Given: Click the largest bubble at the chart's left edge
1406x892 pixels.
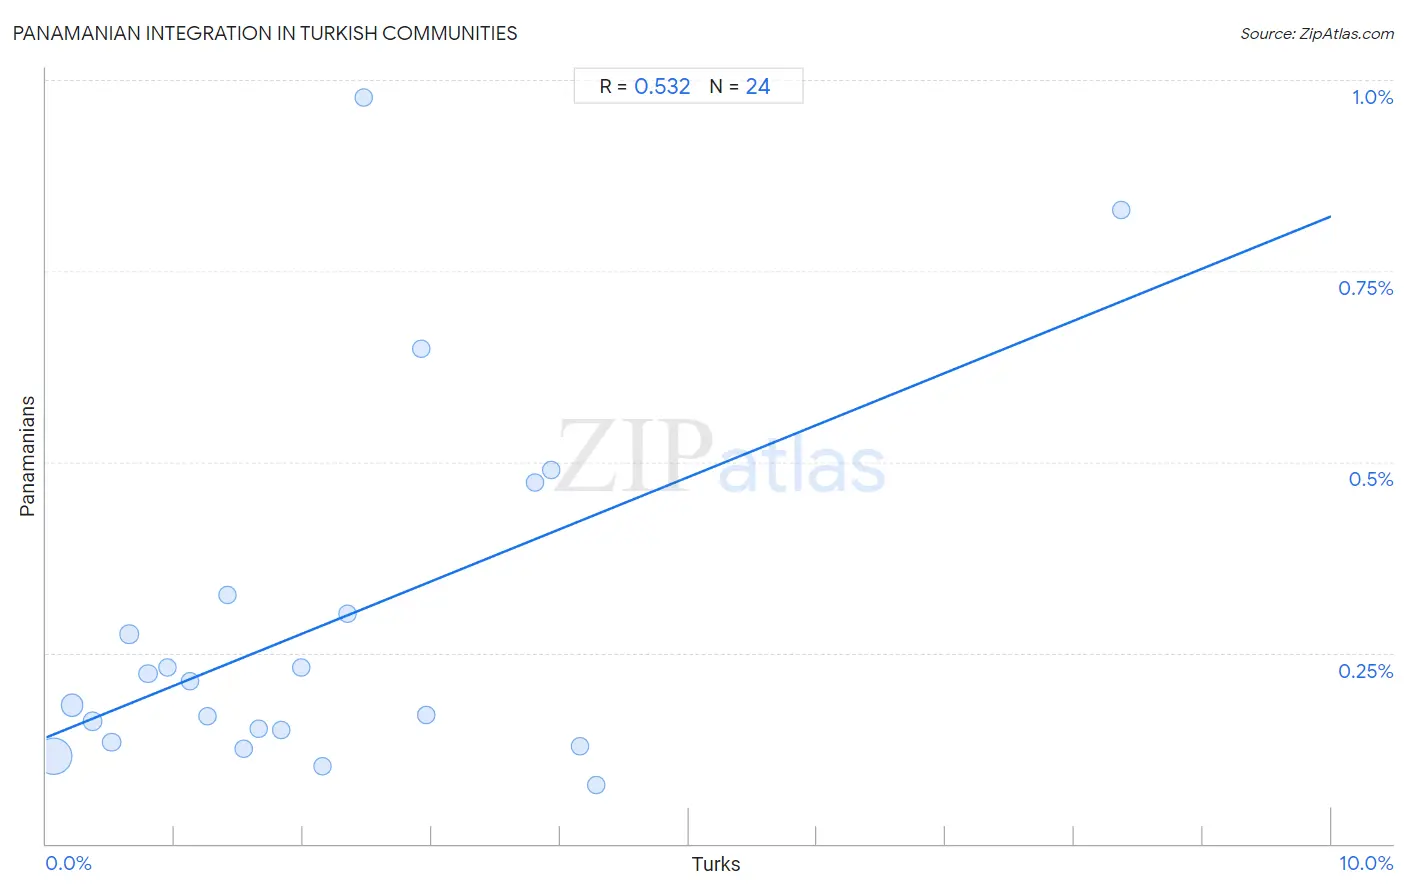Looking at the screenshot, I should tap(54, 756).
